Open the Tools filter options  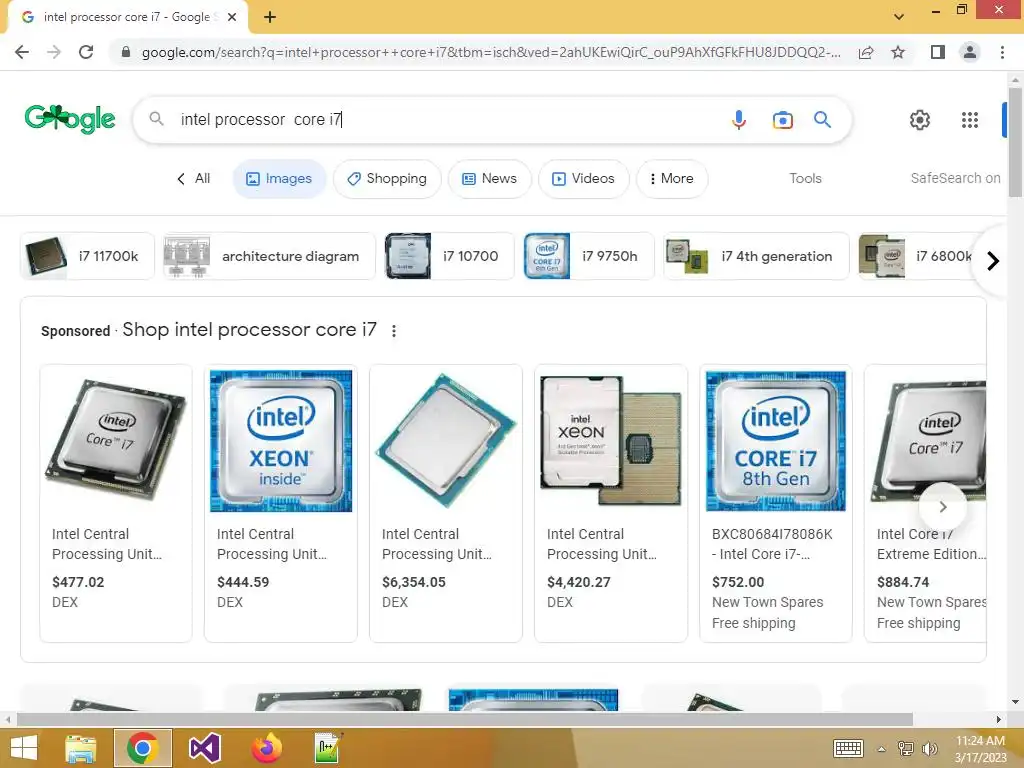pyautogui.click(x=805, y=178)
